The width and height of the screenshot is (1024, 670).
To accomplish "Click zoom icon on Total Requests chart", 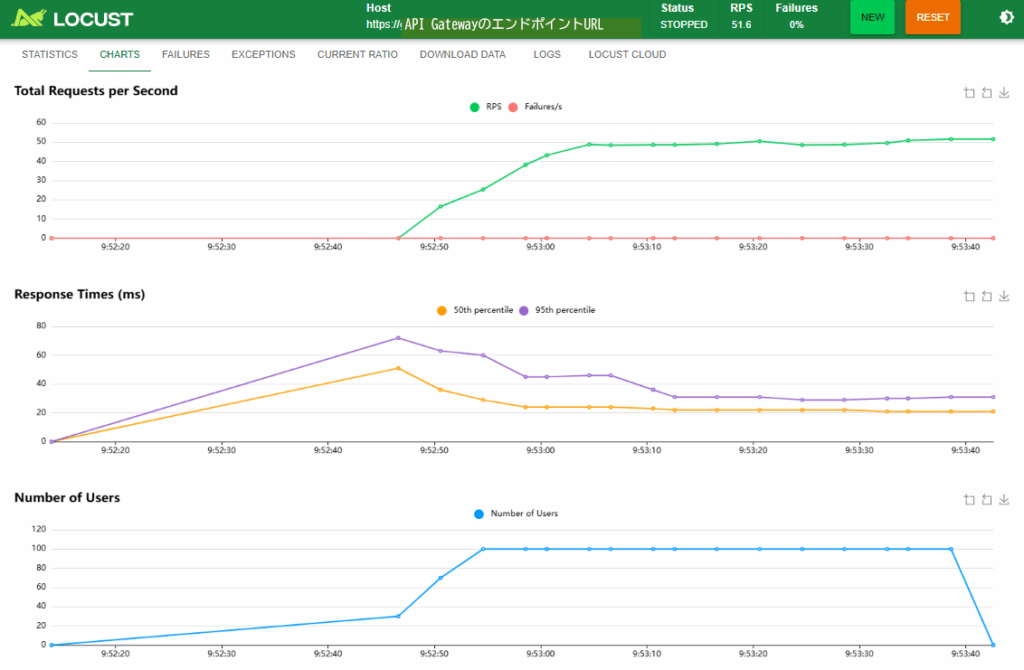I will (x=969, y=93).
